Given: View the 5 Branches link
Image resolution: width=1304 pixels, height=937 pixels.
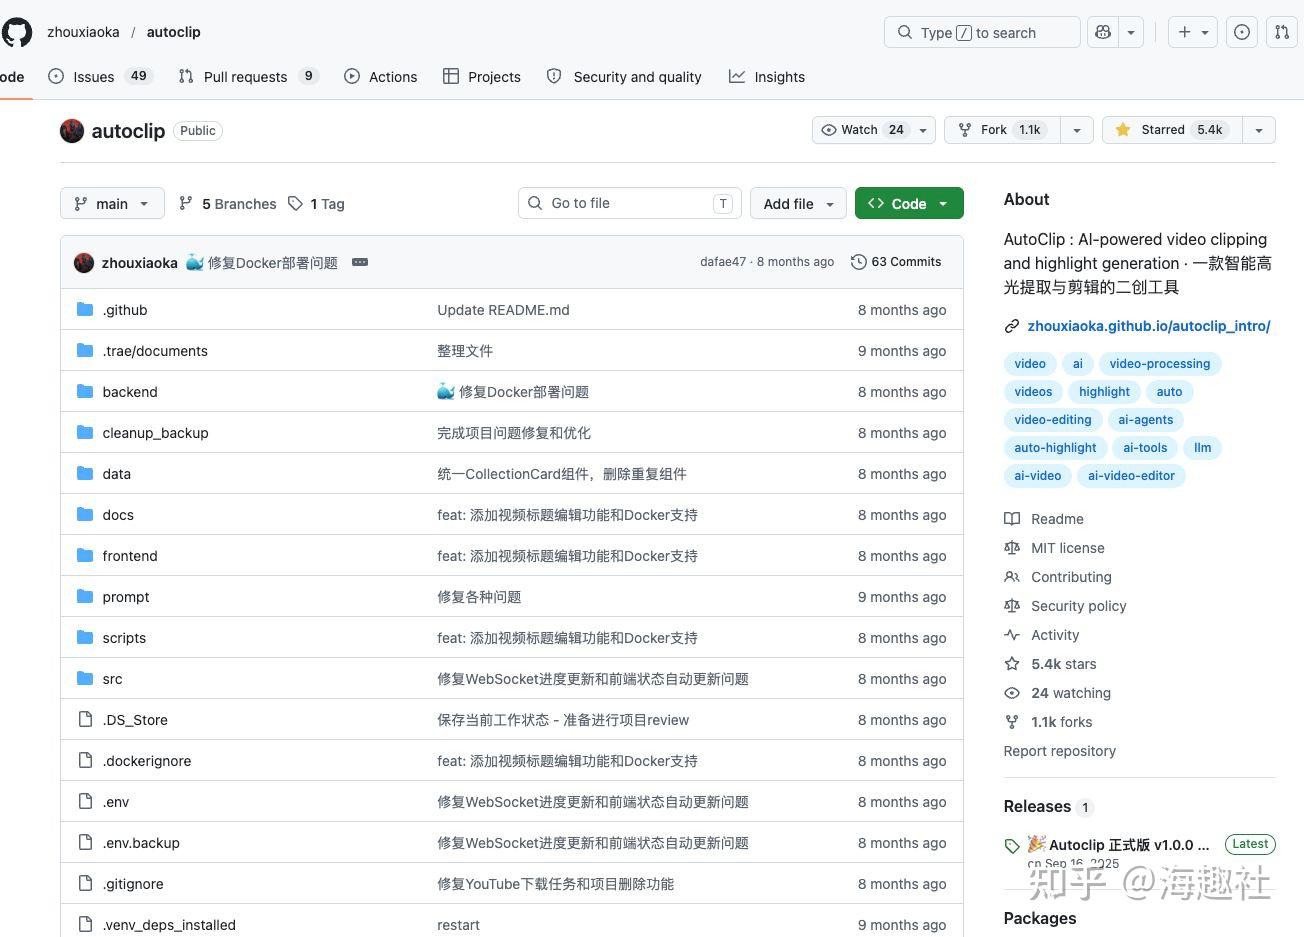Looking at the screenshot, I should 228,204.
